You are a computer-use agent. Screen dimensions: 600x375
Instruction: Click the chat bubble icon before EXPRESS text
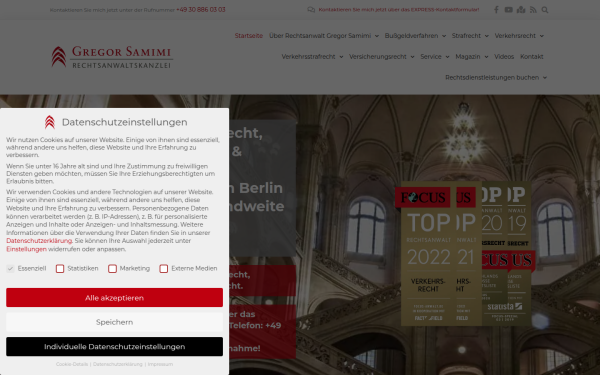click(x=311, y=10)
